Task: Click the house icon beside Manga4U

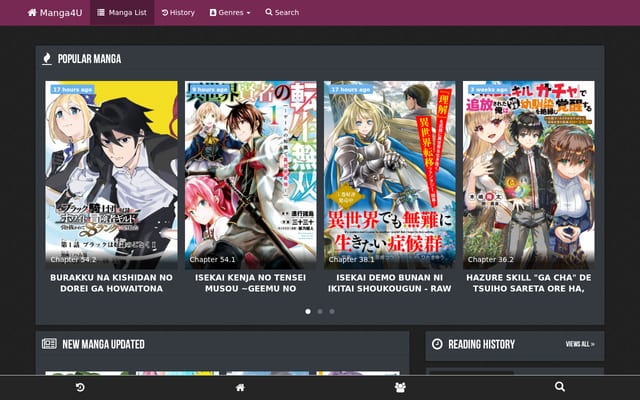Action: pyautogui.click(x=32, y=13)
